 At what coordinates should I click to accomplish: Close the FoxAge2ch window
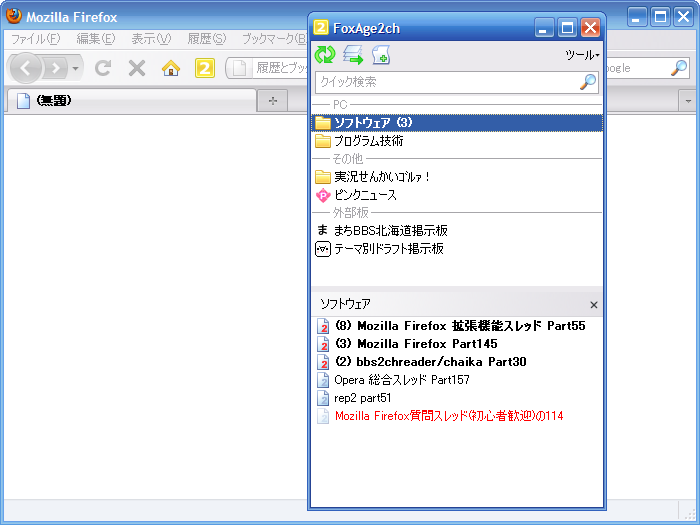point(591,28)
